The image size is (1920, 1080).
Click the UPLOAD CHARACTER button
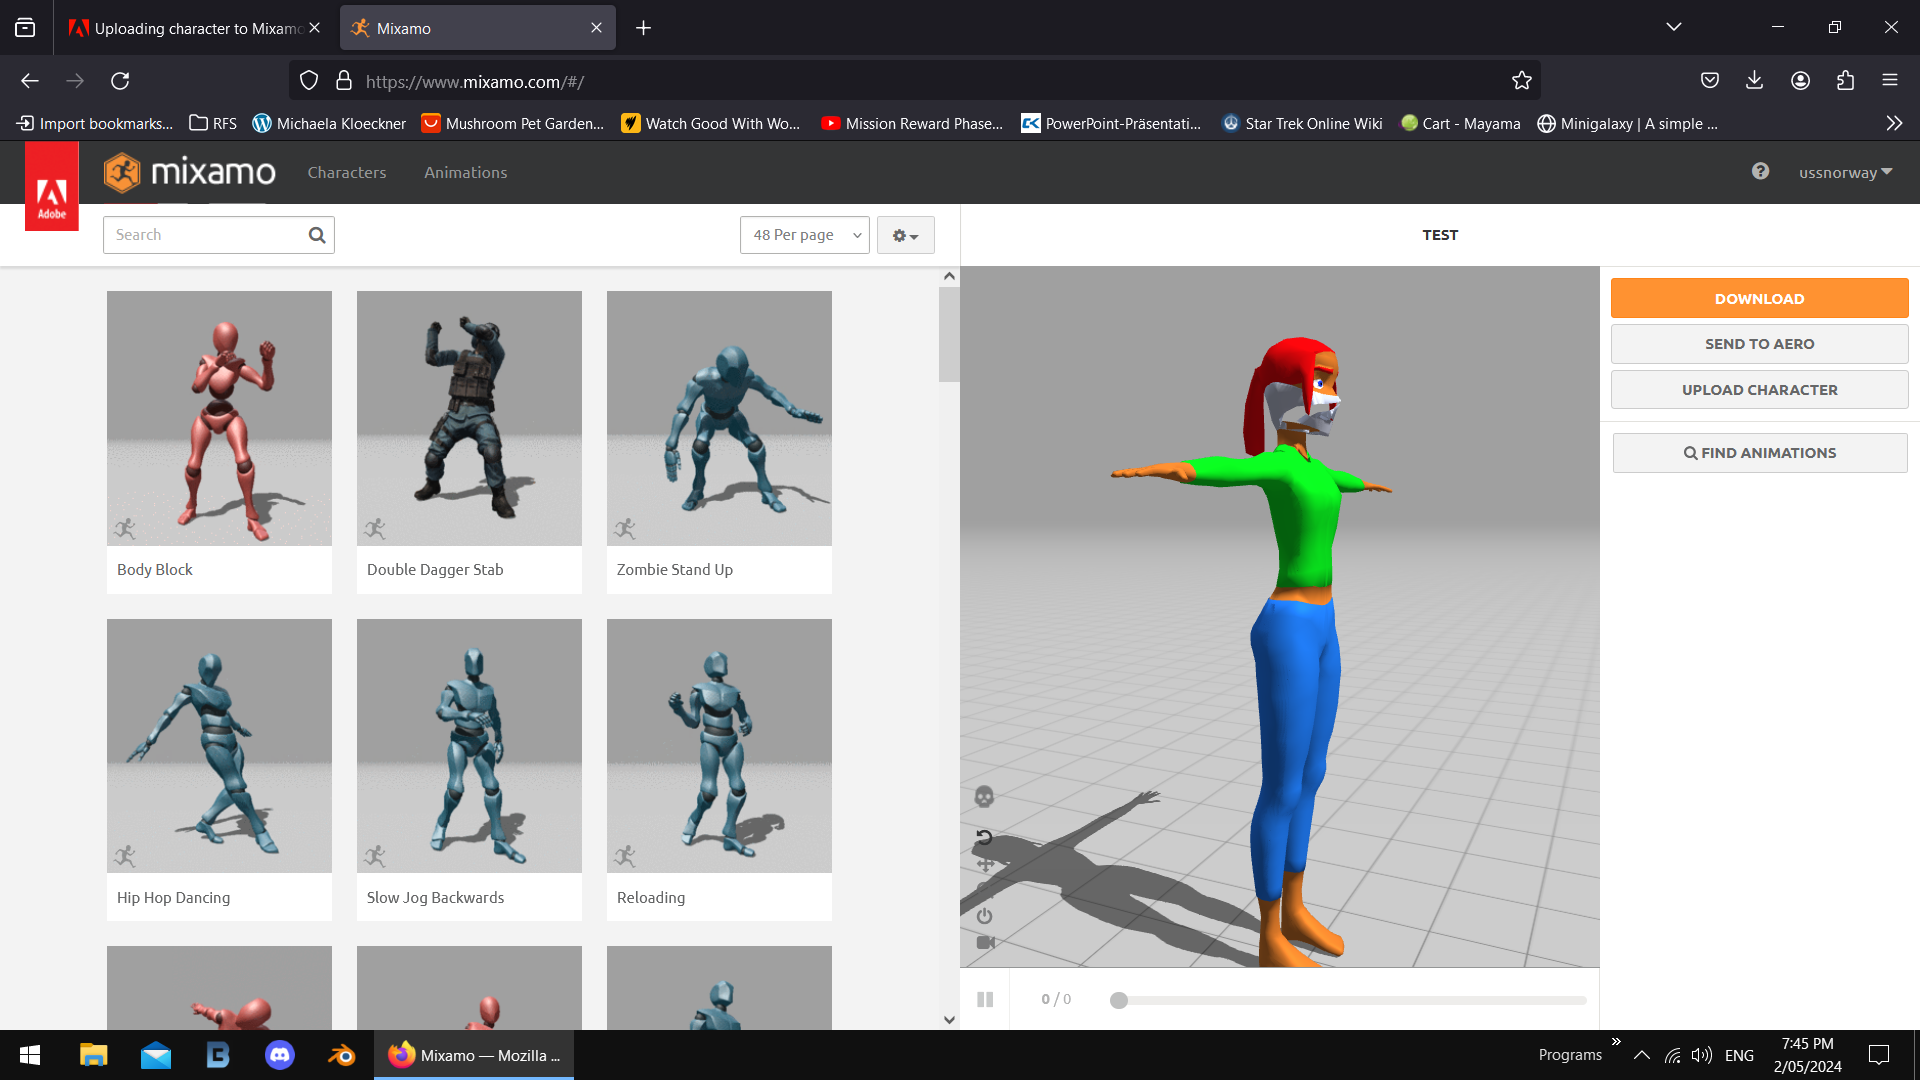click(1759, 389)
